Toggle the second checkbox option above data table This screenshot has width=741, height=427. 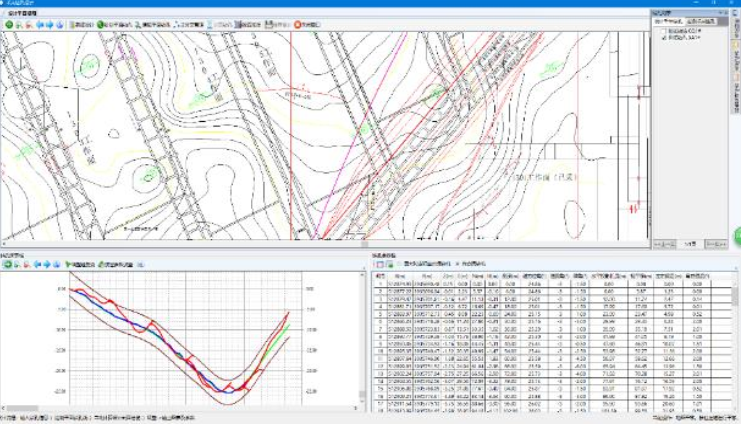pos(457,265)
